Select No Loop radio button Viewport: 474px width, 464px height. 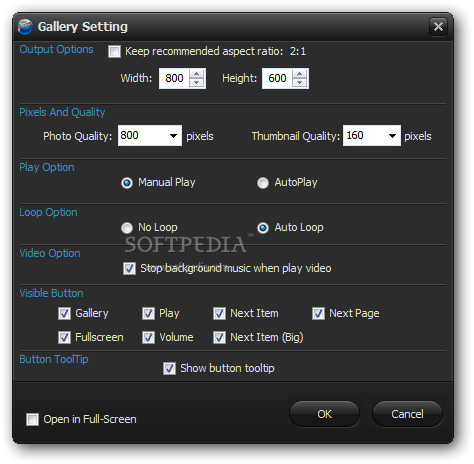[x=127, y=228]
